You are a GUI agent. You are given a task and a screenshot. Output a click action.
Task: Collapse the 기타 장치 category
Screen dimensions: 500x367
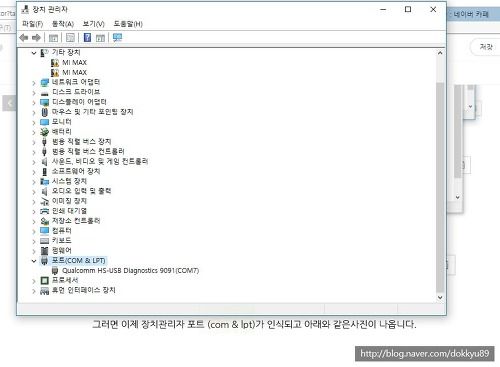tap(34, 53)
